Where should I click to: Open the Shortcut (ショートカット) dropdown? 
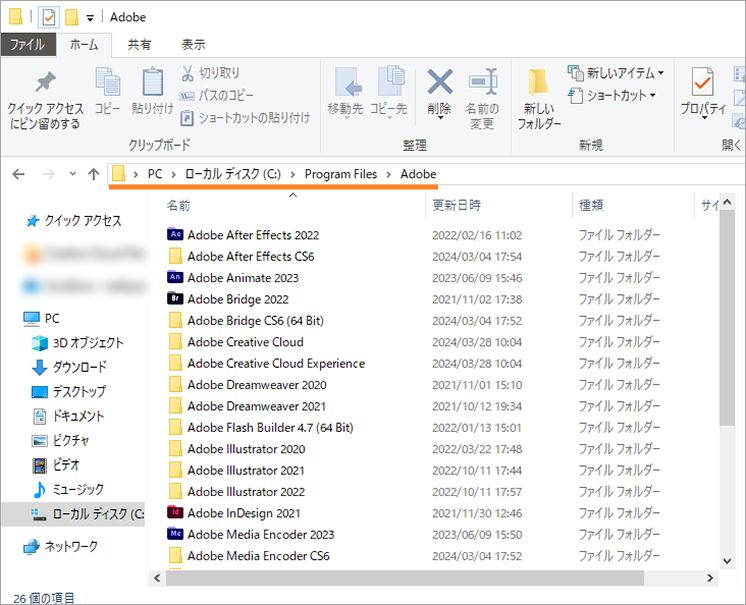click(x=612, y=96)
